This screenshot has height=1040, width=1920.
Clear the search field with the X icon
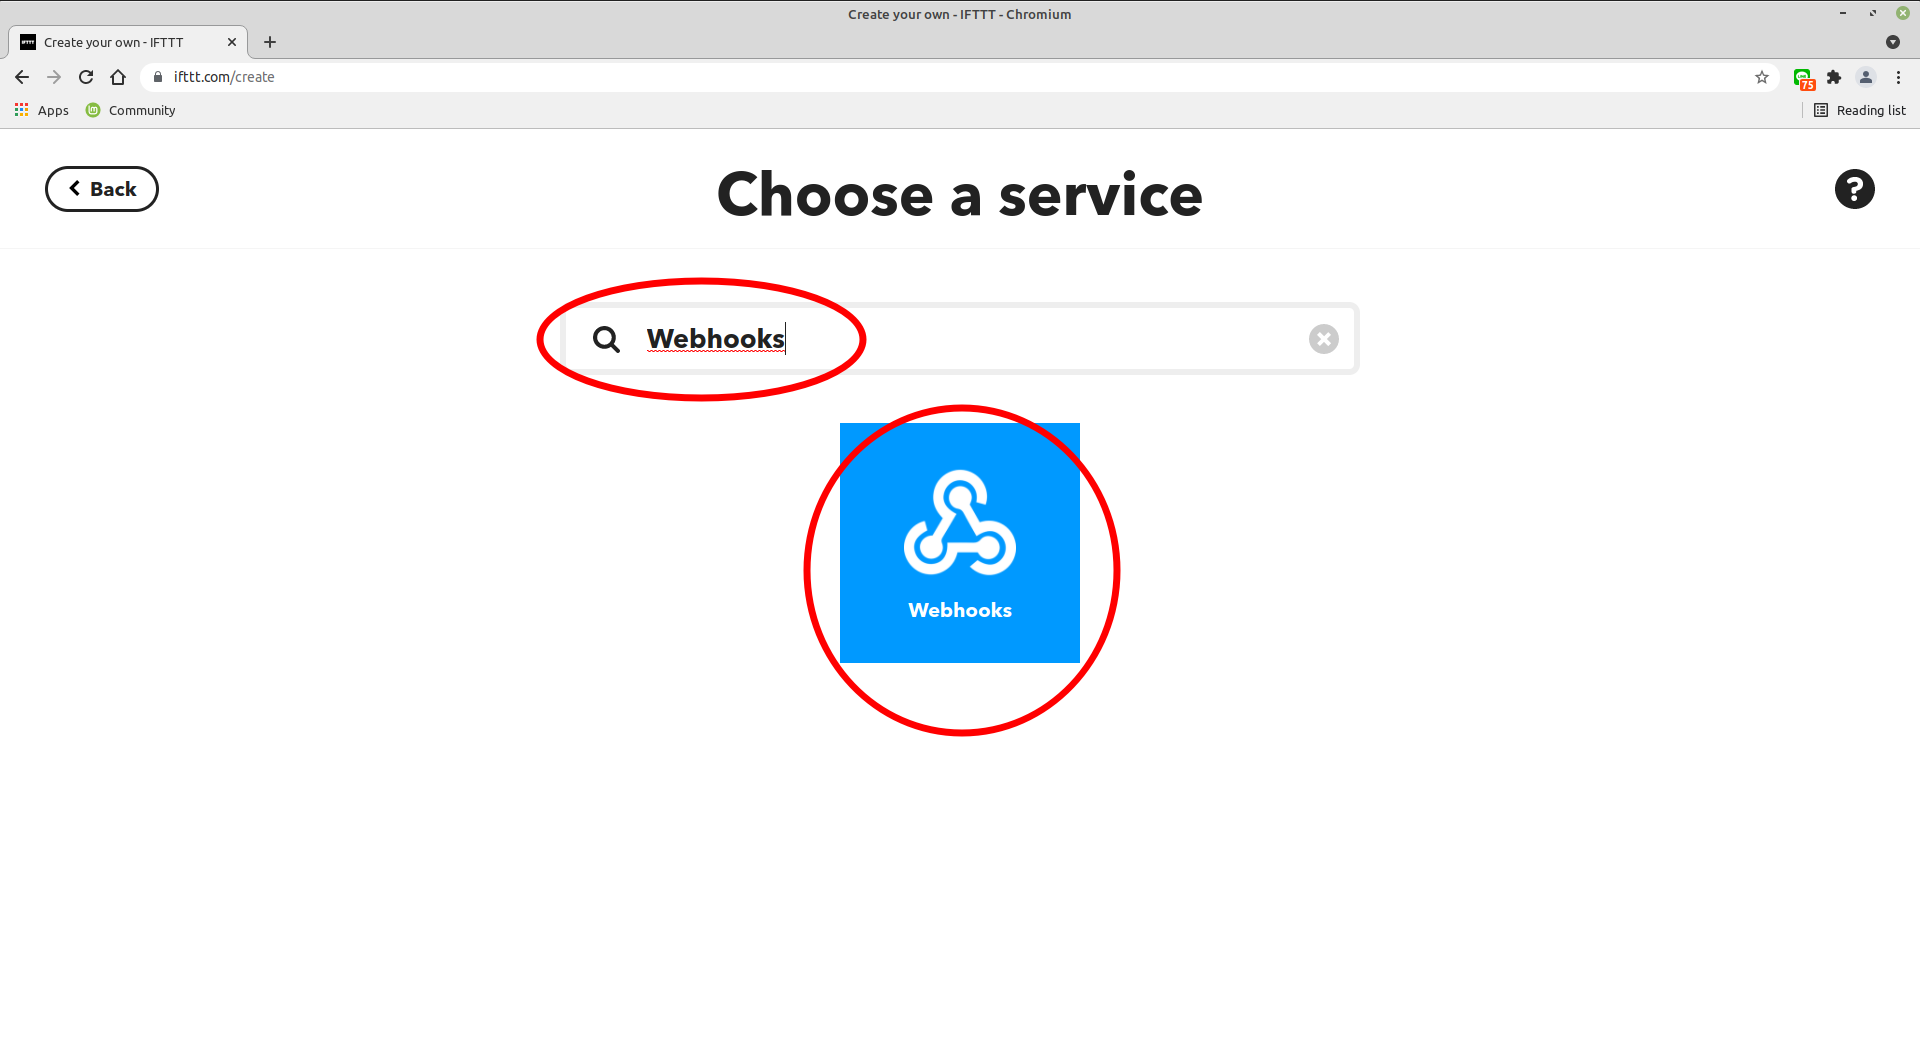(x=1323, y=339)
